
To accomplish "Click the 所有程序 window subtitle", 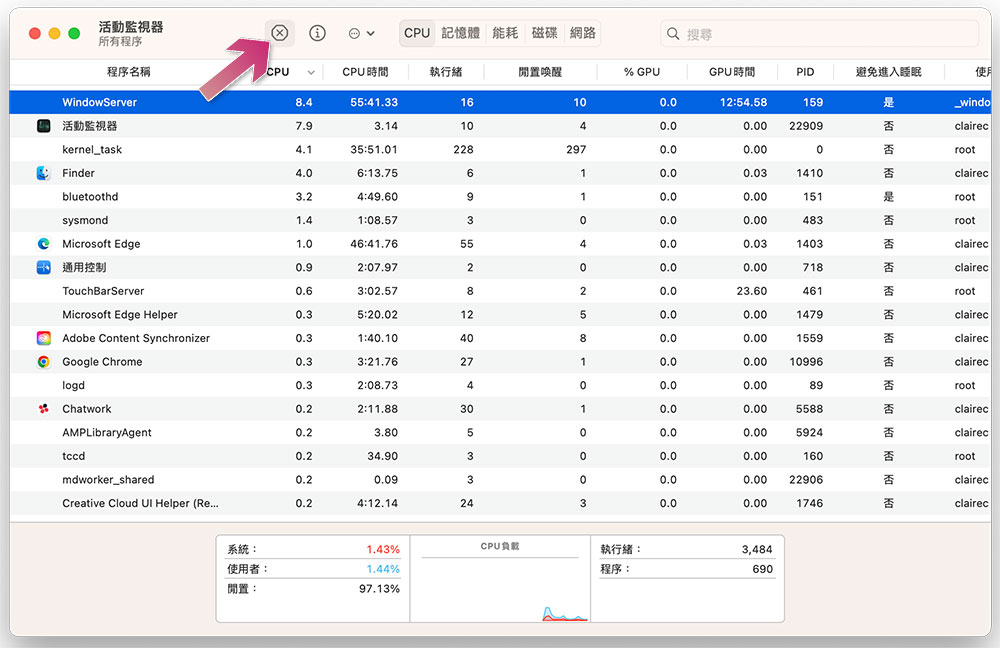I will coord(120,41).
